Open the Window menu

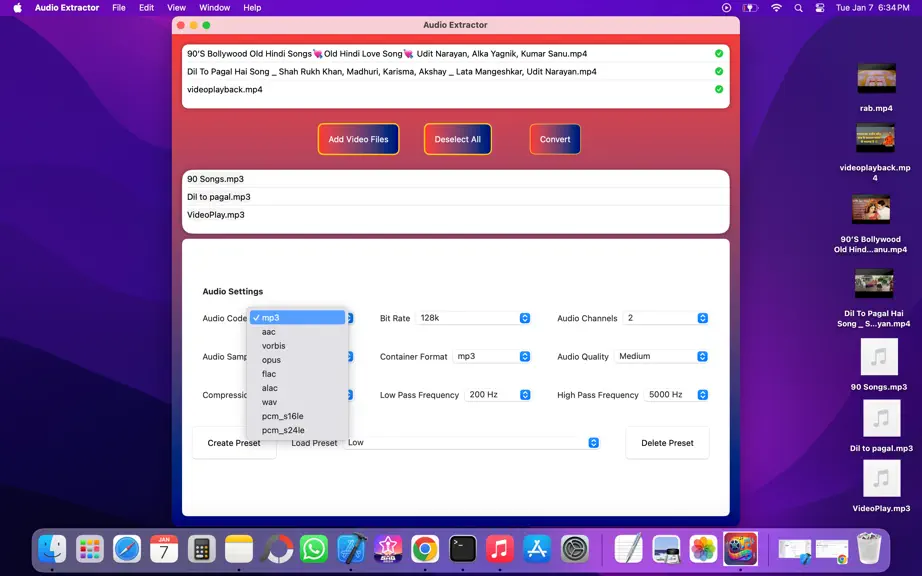click(215, 8)
